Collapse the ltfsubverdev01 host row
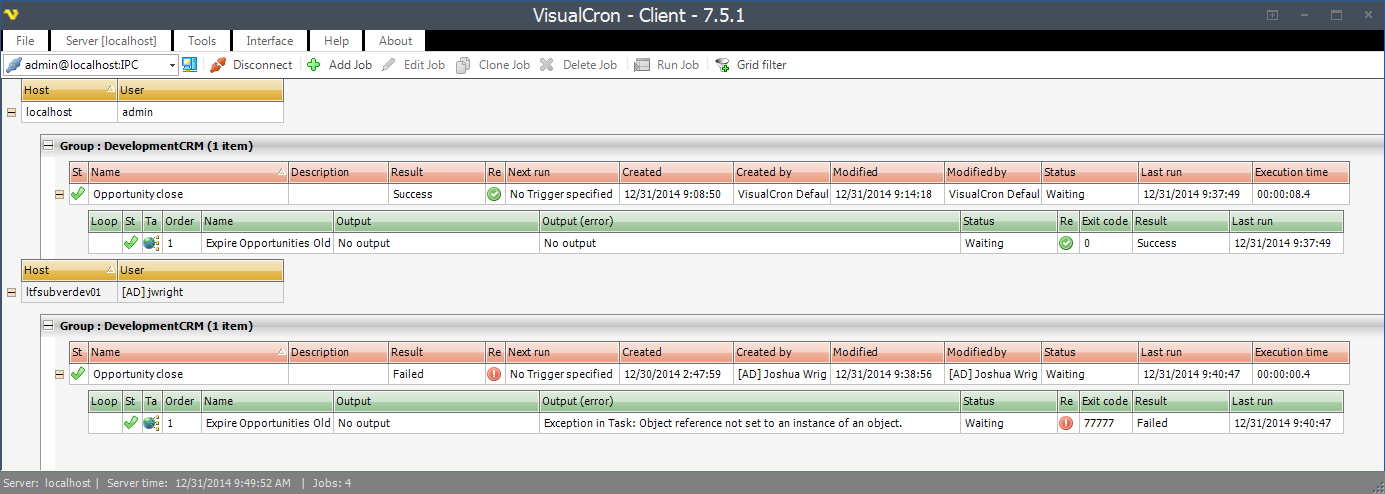 12,292
